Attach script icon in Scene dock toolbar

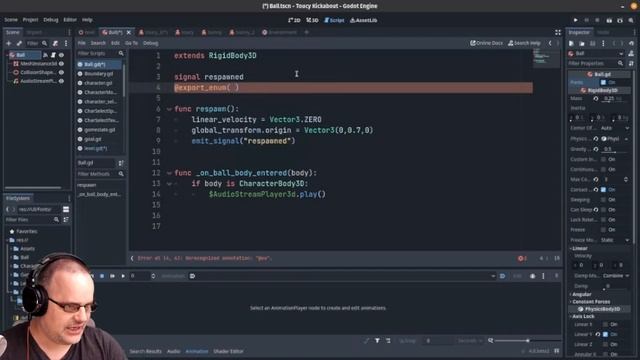(x=55, y=43)
